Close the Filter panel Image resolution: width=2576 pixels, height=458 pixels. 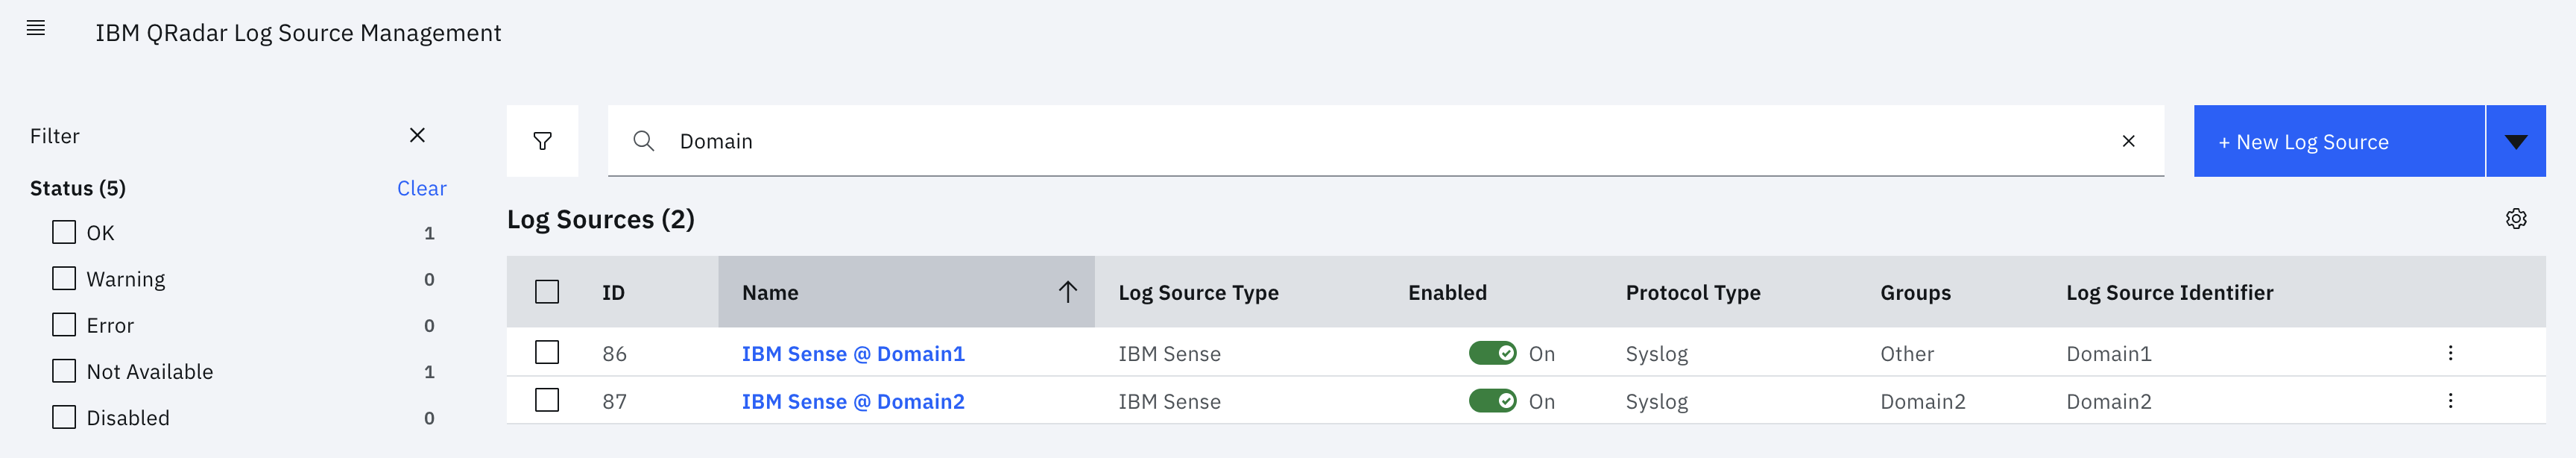point(417,135)
